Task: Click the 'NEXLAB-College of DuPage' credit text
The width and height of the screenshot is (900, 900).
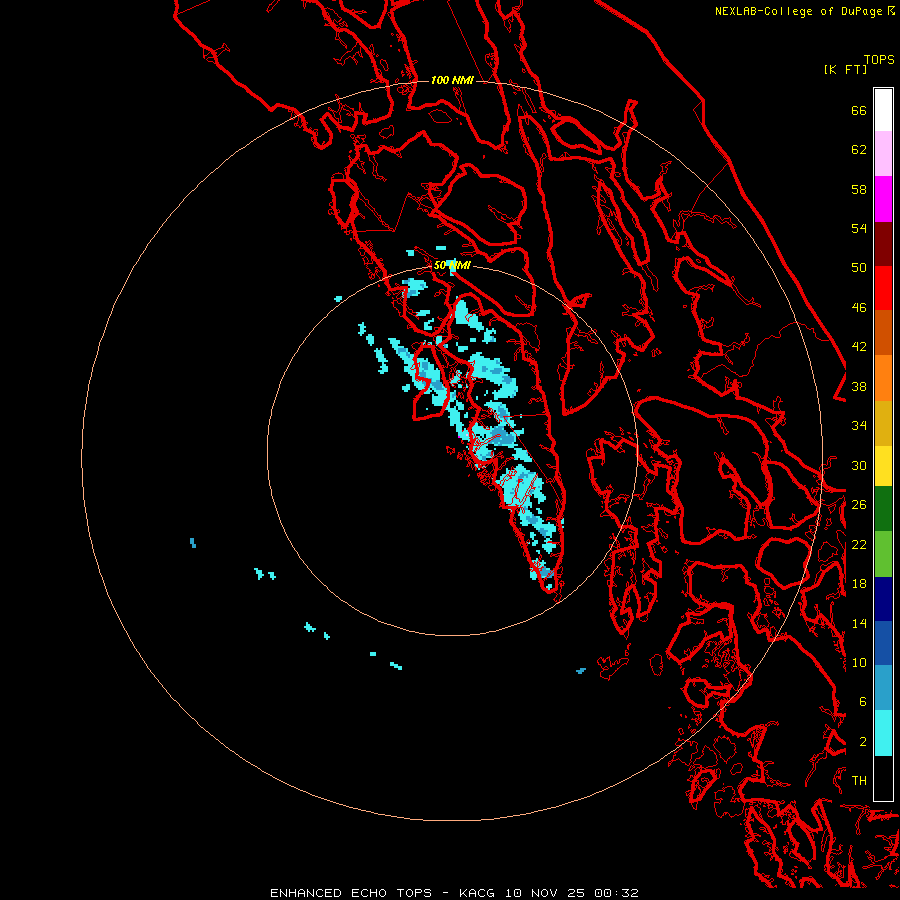Action: (x=801, y=11)
